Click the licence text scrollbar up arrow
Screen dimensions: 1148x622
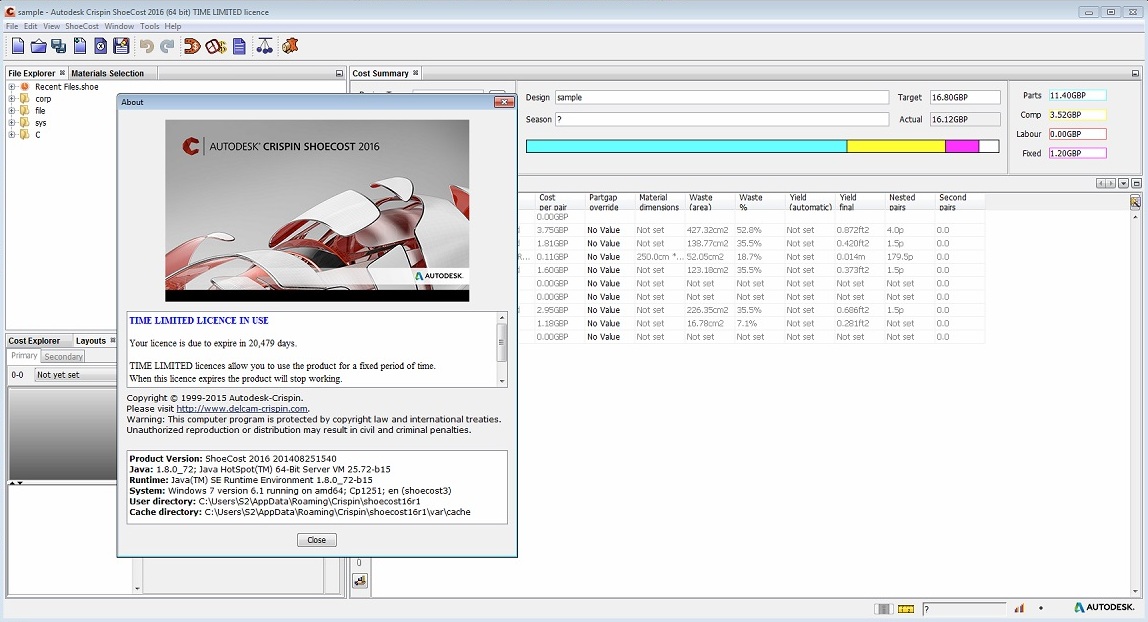coord(502,318)
